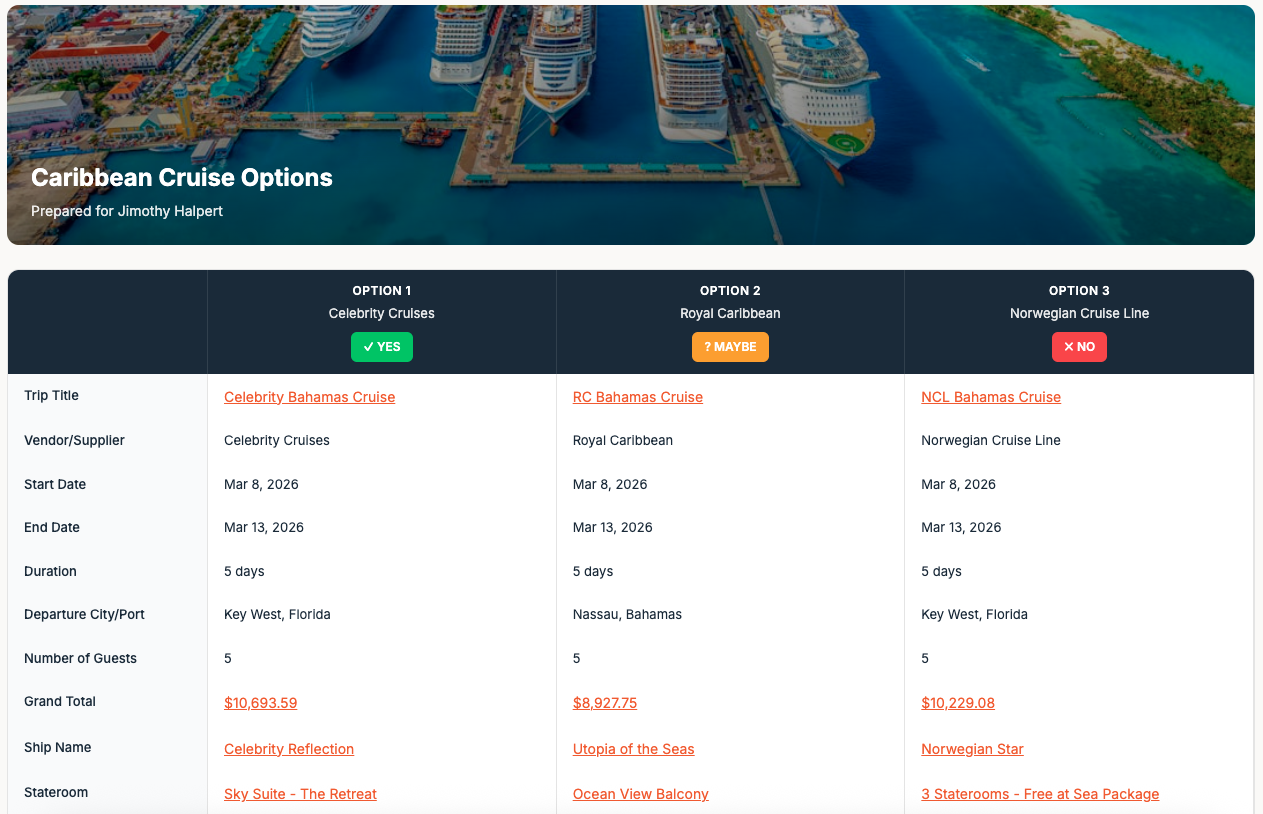Open the RC Bahamas Cruise link
The width and height of the screenshot is (1263, 814).
(x=637, y=397)
